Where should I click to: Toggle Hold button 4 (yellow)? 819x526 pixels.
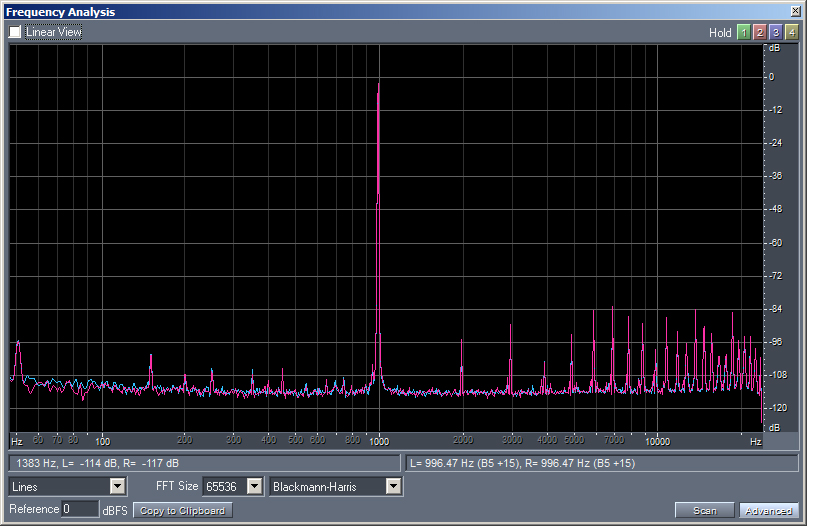click(x=792, y=33)
